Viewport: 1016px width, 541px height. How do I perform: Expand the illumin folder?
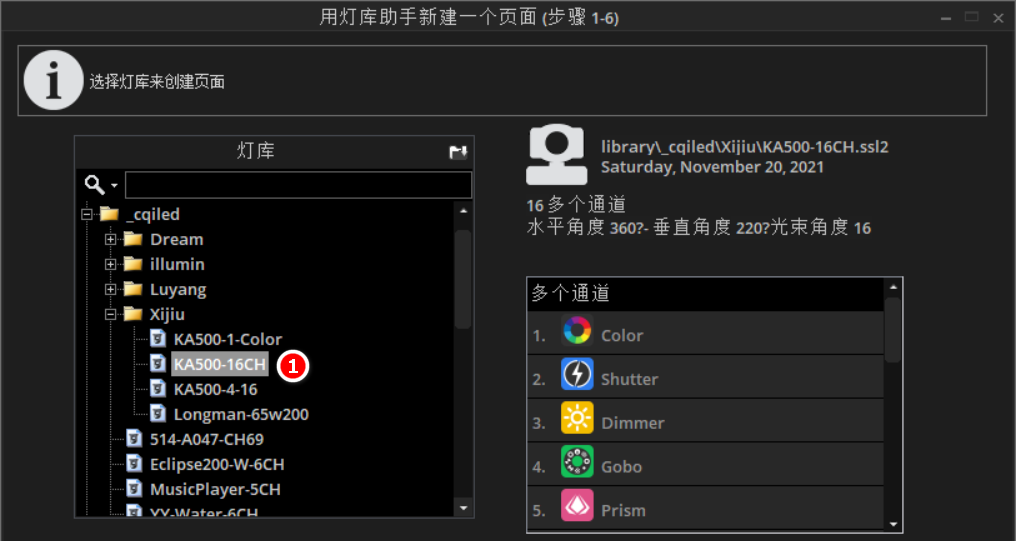112,264
